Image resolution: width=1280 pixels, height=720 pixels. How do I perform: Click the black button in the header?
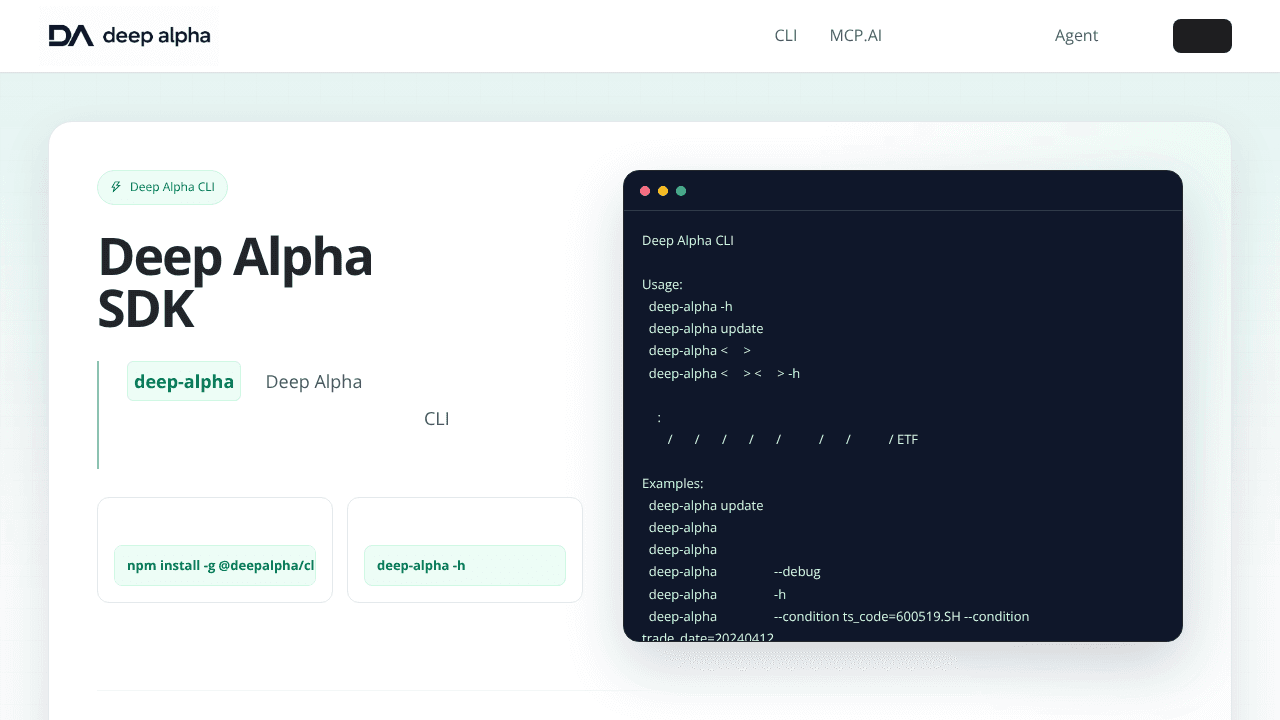click(x=1202, y=36)
